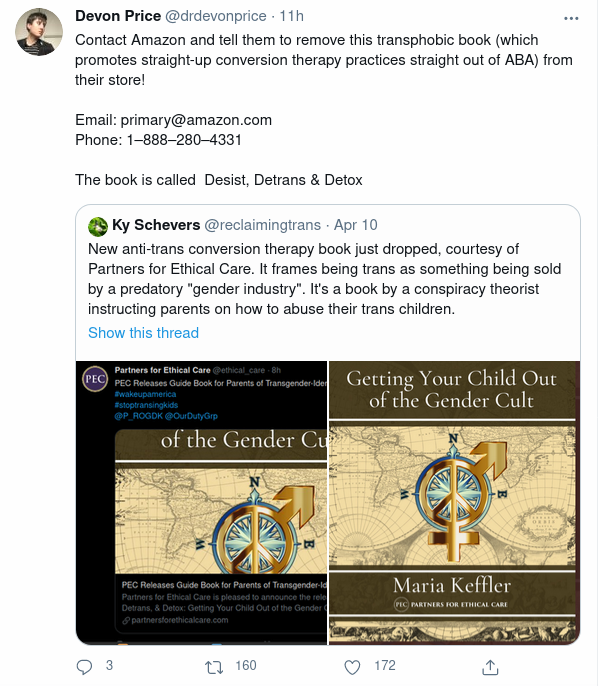Click Ky Schevers' small avatar
This screenshot has width=599, height=686.
[98, 226]
